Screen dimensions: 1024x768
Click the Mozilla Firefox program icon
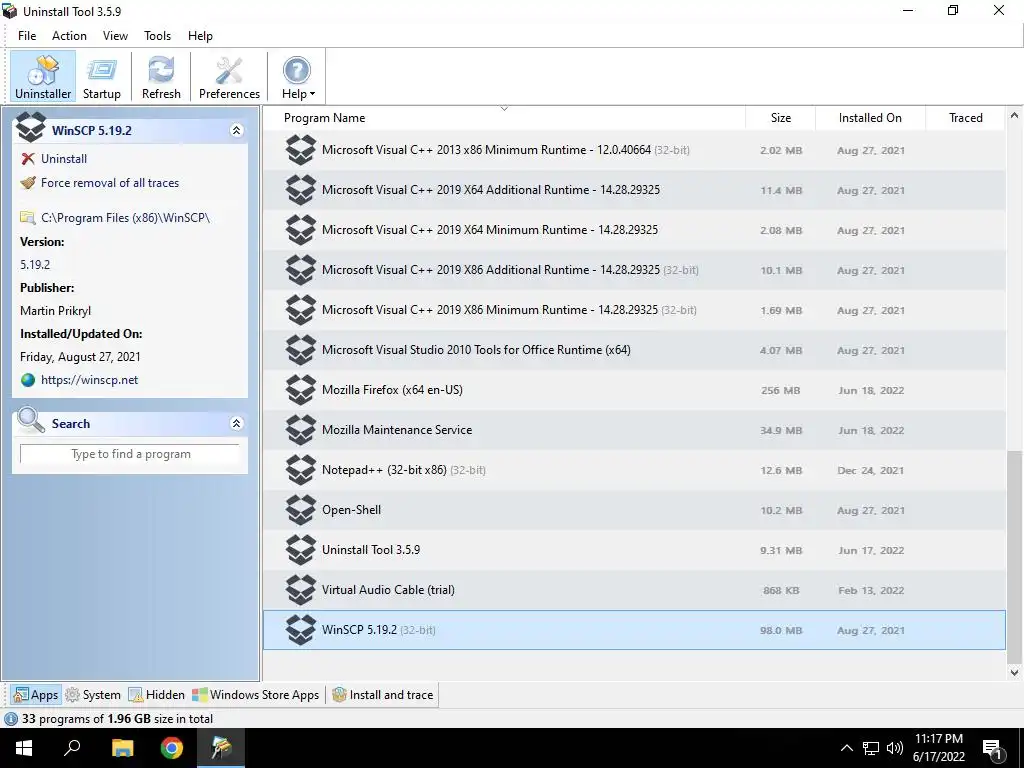coord(300,390)
